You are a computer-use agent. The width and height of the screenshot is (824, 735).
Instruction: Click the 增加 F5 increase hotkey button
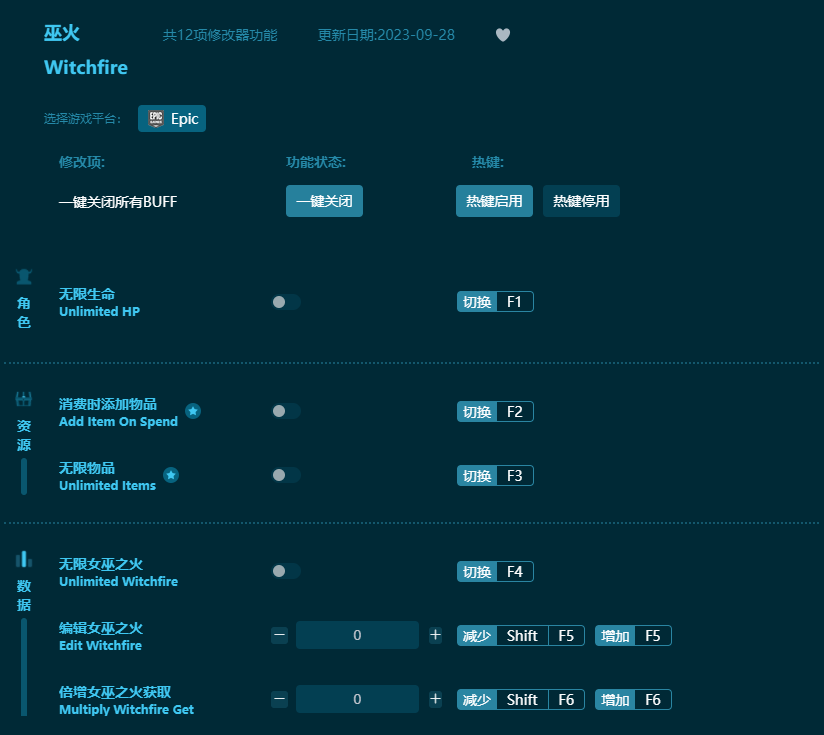pyautogui.click(x=632, y=635)
